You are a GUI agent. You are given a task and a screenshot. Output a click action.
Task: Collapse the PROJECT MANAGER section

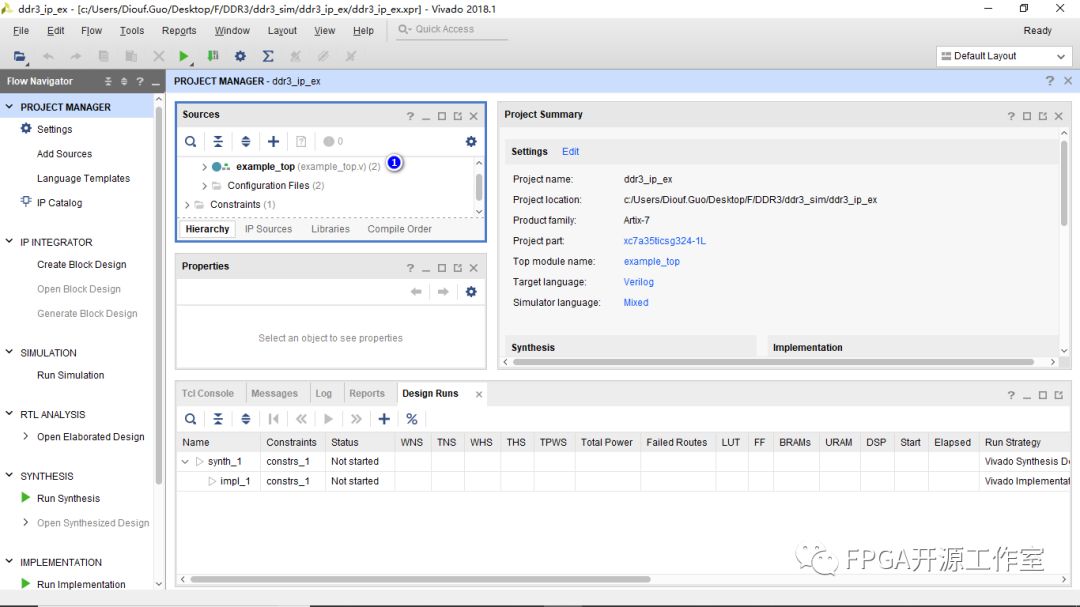pos(9,107)
